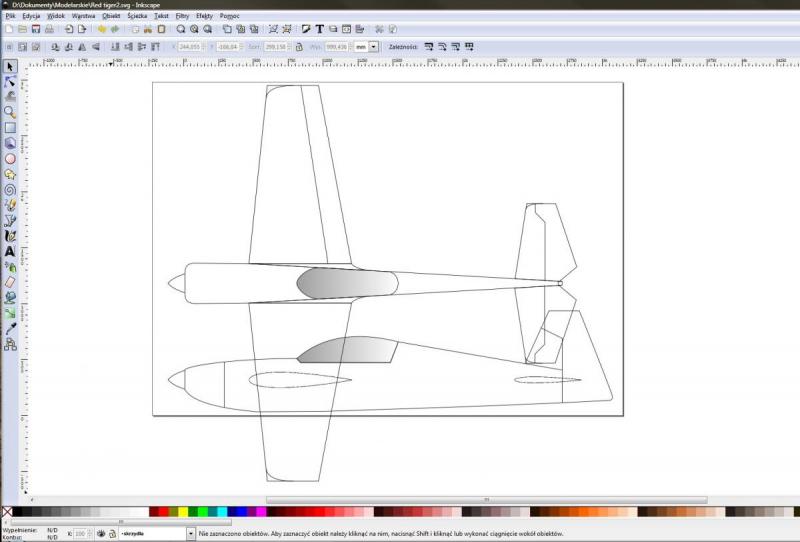This screenshot has height=542, width=800.
Task: Toggle current layer visibility eye icon
Action: (x=100, y=534)
